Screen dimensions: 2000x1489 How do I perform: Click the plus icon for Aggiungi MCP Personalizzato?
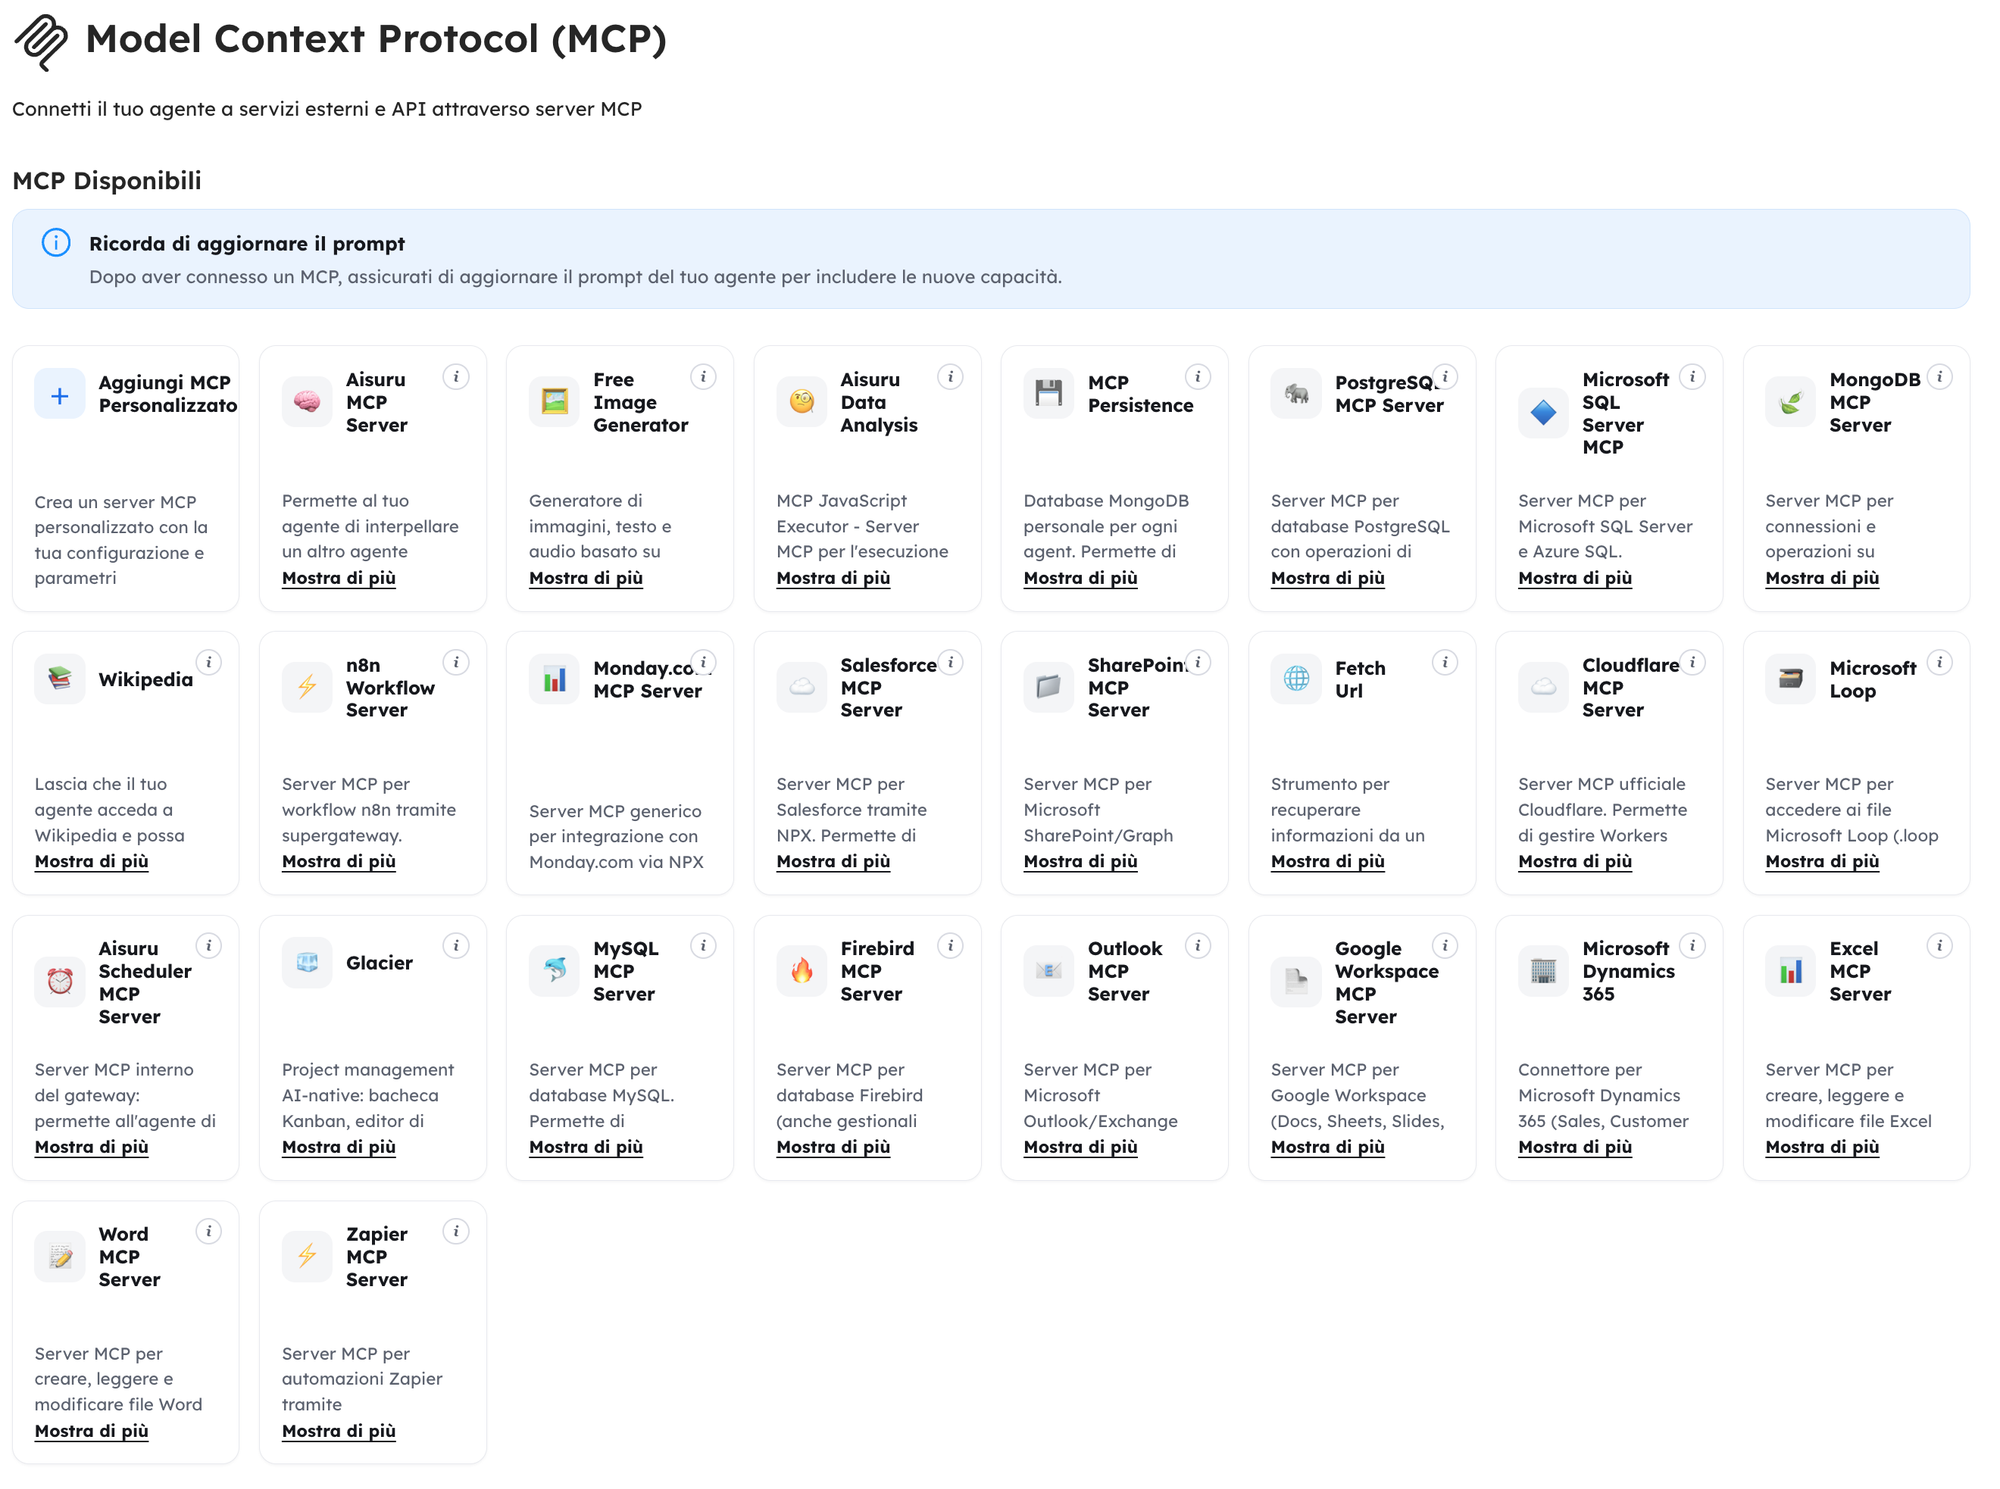click(x=60, y=395)
